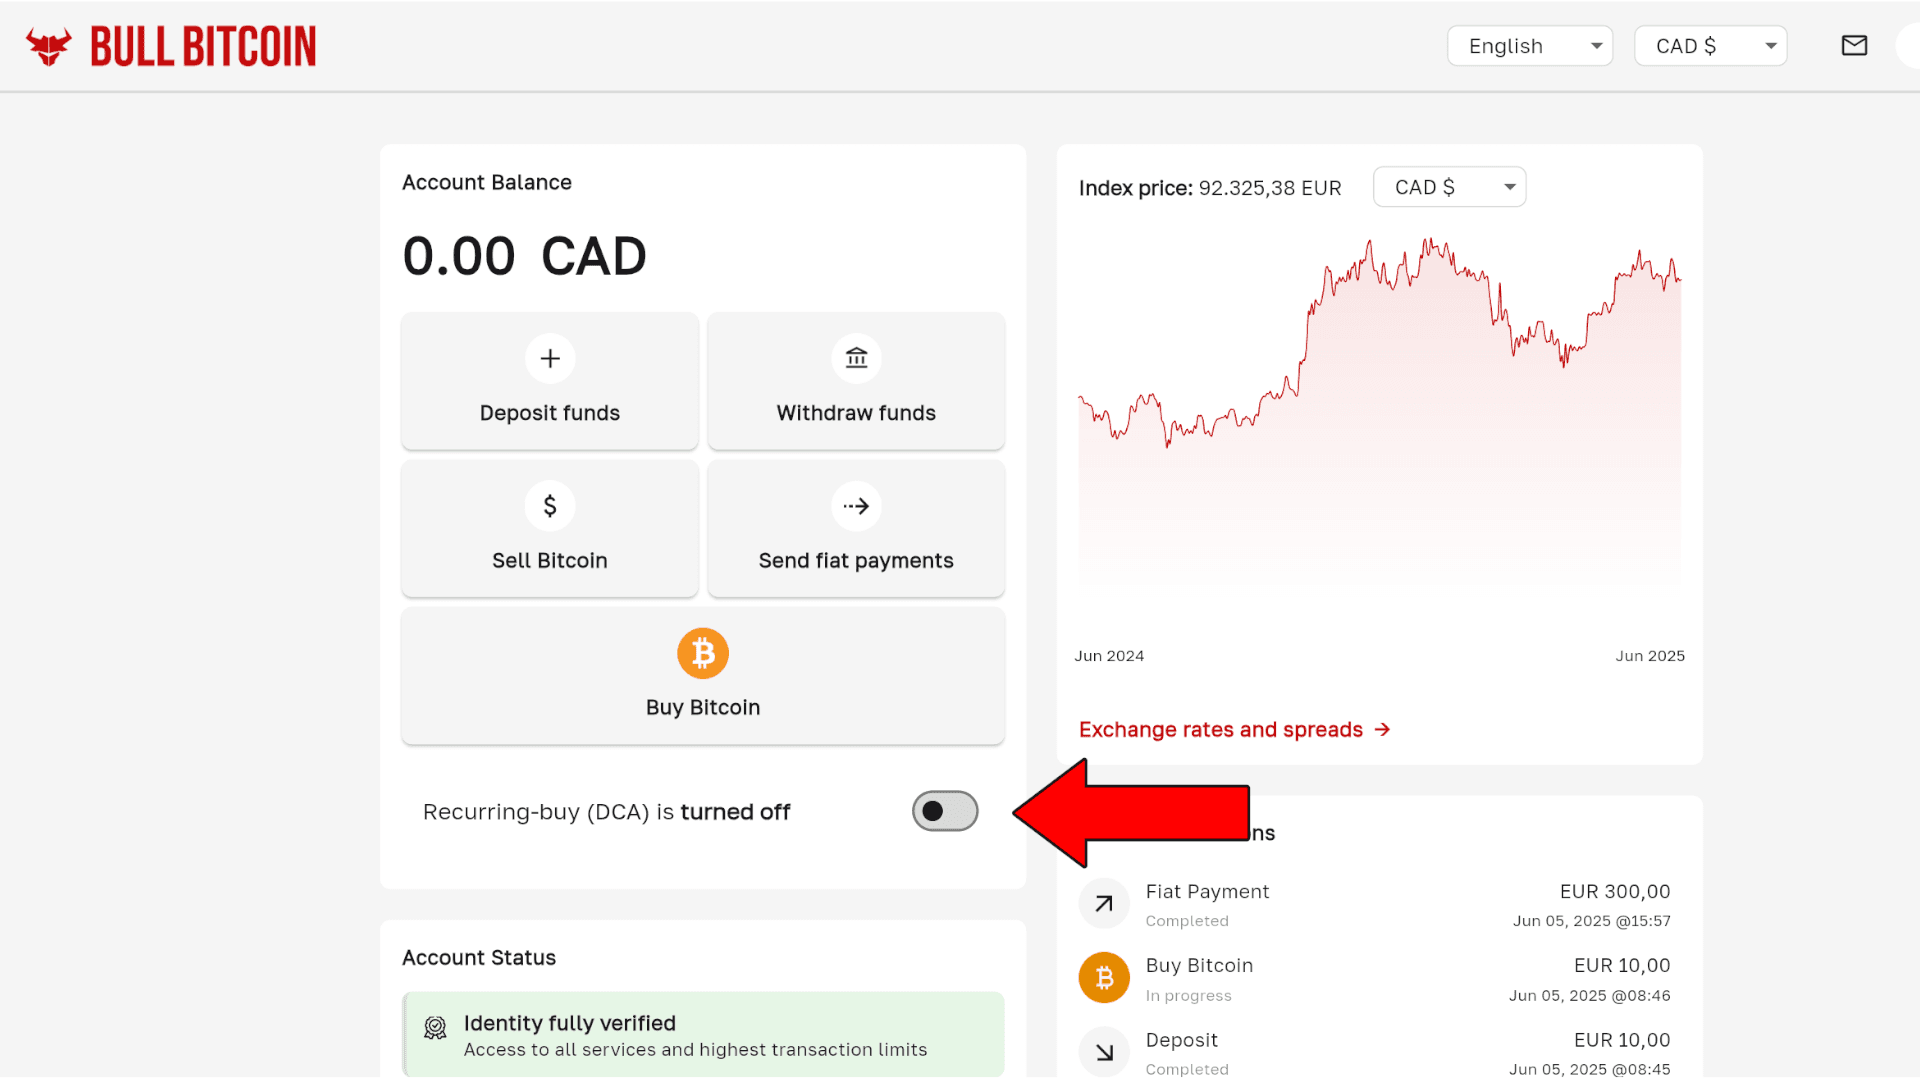The width and height of the screenshot is (1920, 1080).
Task: Click the Identity fully verified status heading
Action: tap(570, 1023)
